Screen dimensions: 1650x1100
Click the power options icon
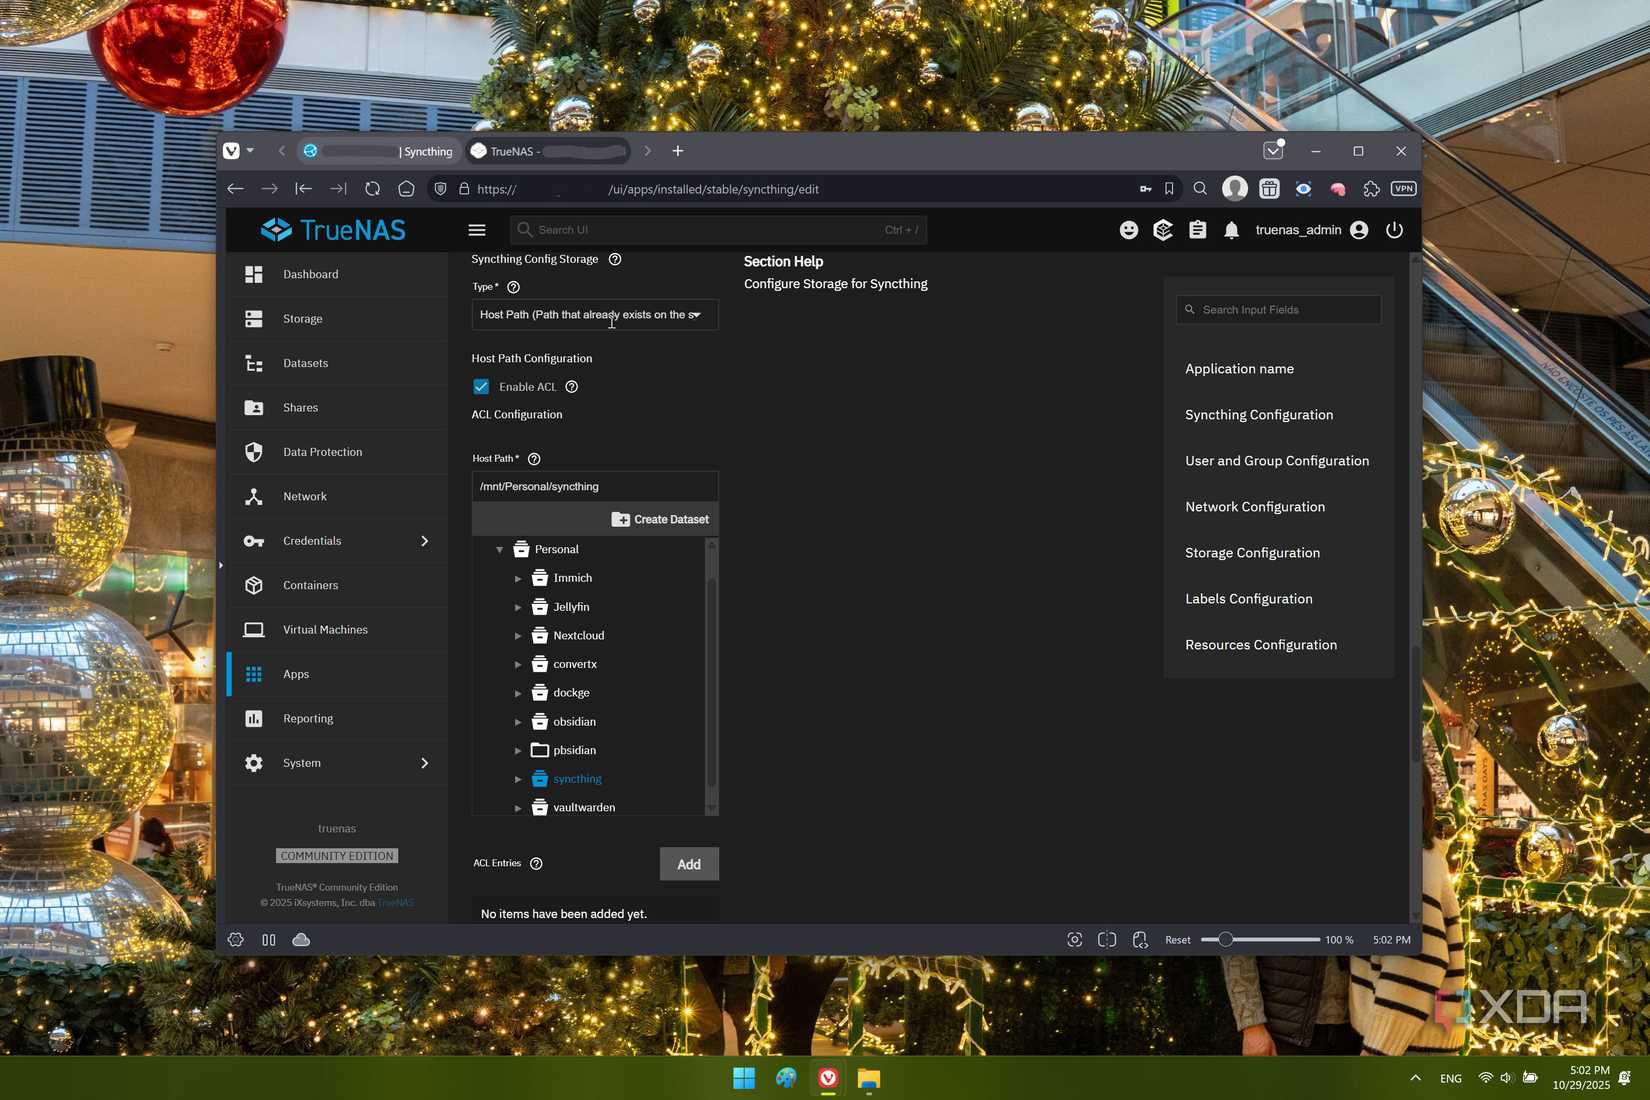click(1394, 229)
